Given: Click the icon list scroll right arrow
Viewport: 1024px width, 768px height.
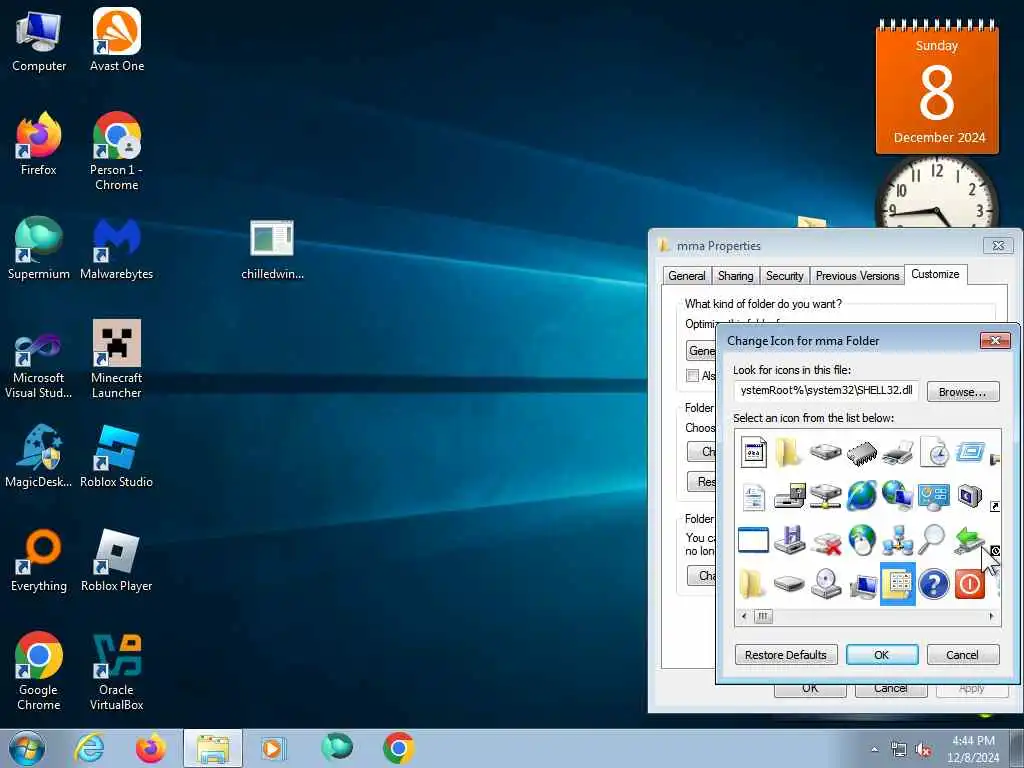Looking at the screenshot, I should [x=992, y=616].
